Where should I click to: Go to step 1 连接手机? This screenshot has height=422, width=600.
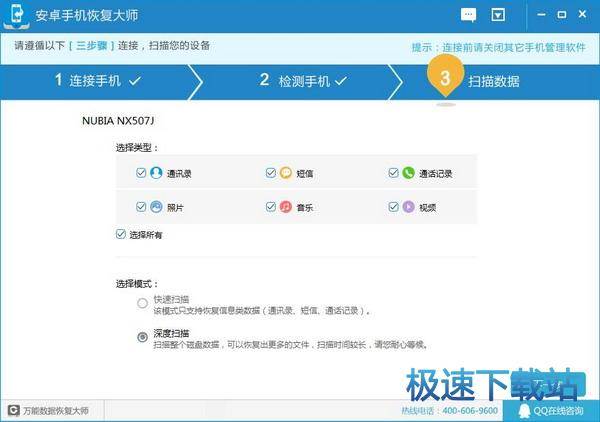98,81
